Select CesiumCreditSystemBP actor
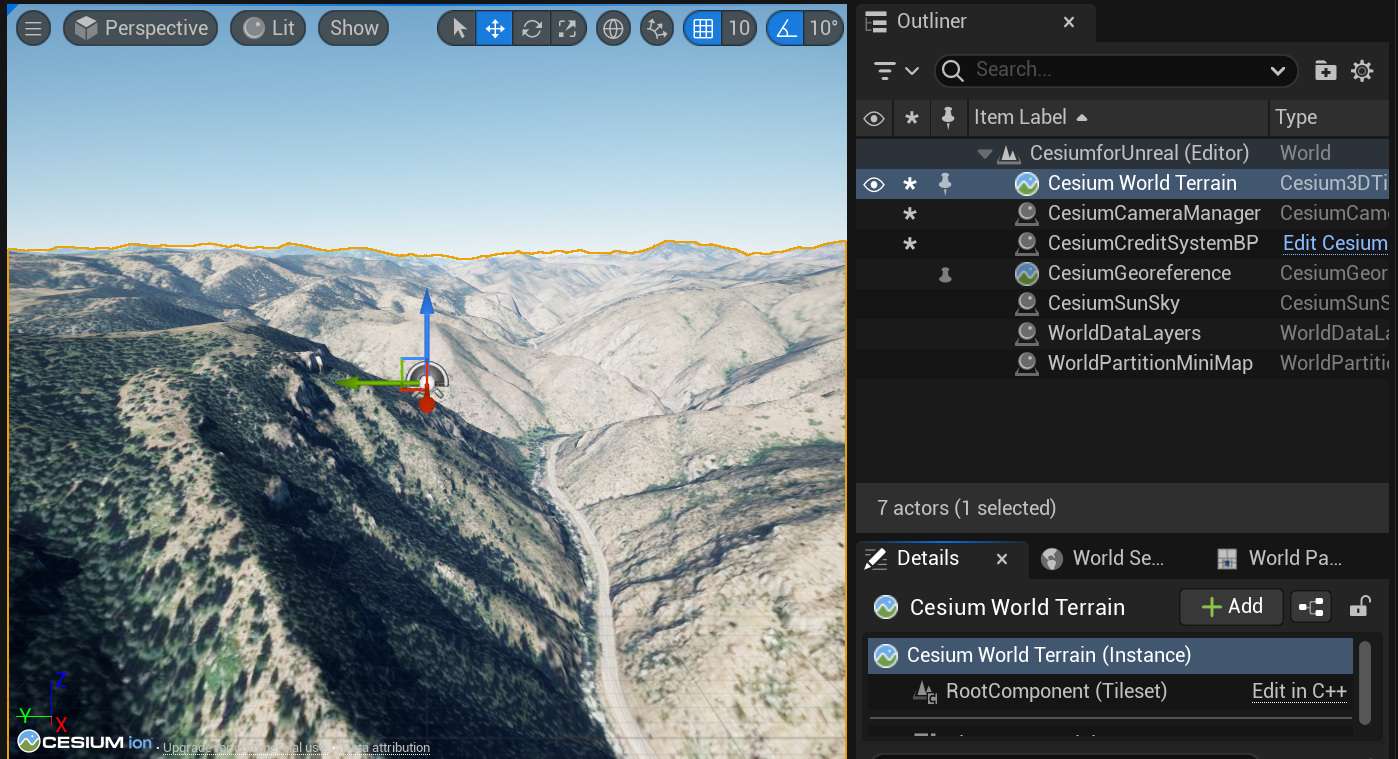 1153,243
